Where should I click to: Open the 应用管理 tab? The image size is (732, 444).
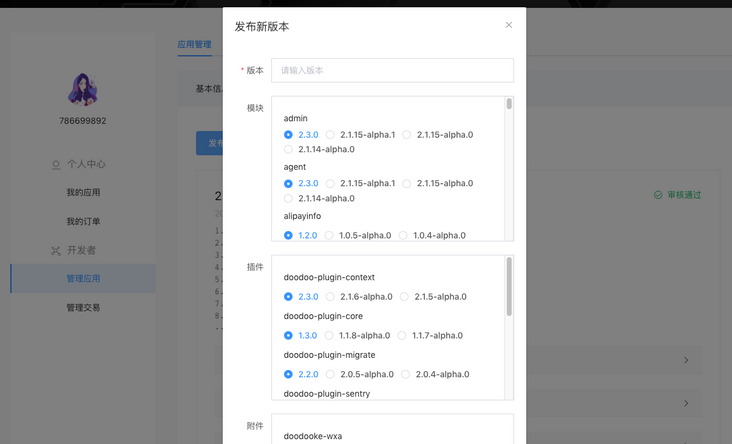coord(194,44)
